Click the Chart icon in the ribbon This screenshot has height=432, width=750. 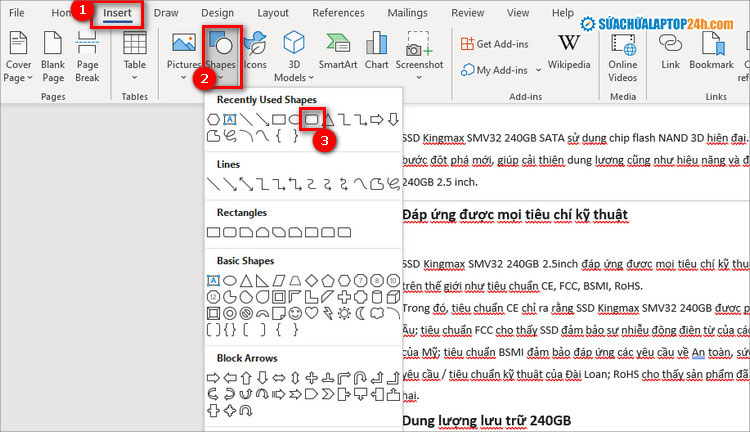(377, 52)
